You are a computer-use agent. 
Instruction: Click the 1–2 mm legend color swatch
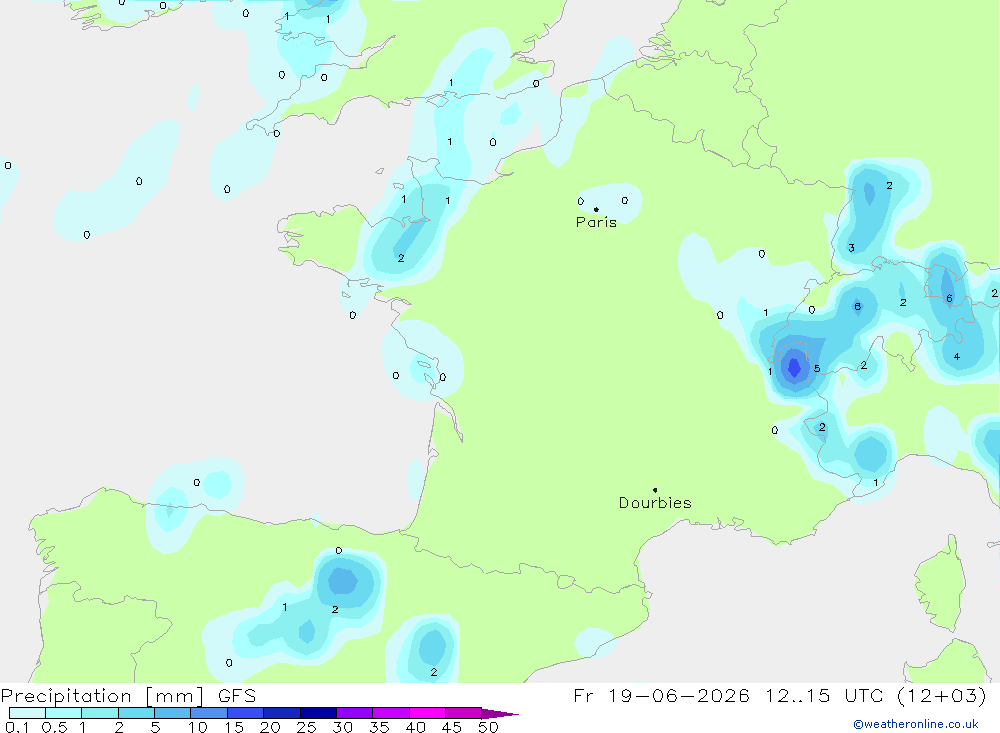(100, 713)
